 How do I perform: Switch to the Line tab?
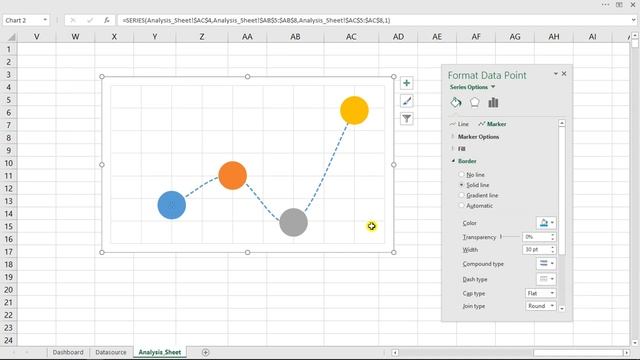pos(459,124)
